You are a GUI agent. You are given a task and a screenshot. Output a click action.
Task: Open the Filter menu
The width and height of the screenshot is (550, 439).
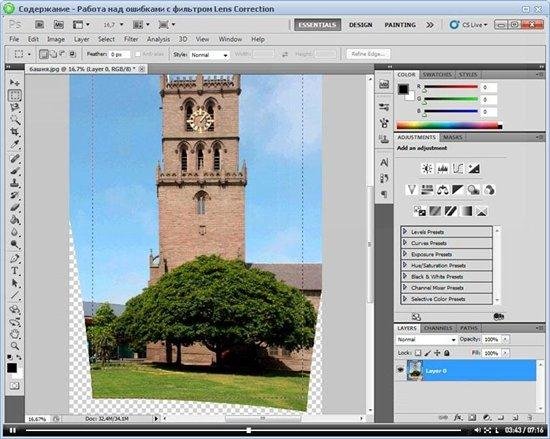[x=131, y=39]
